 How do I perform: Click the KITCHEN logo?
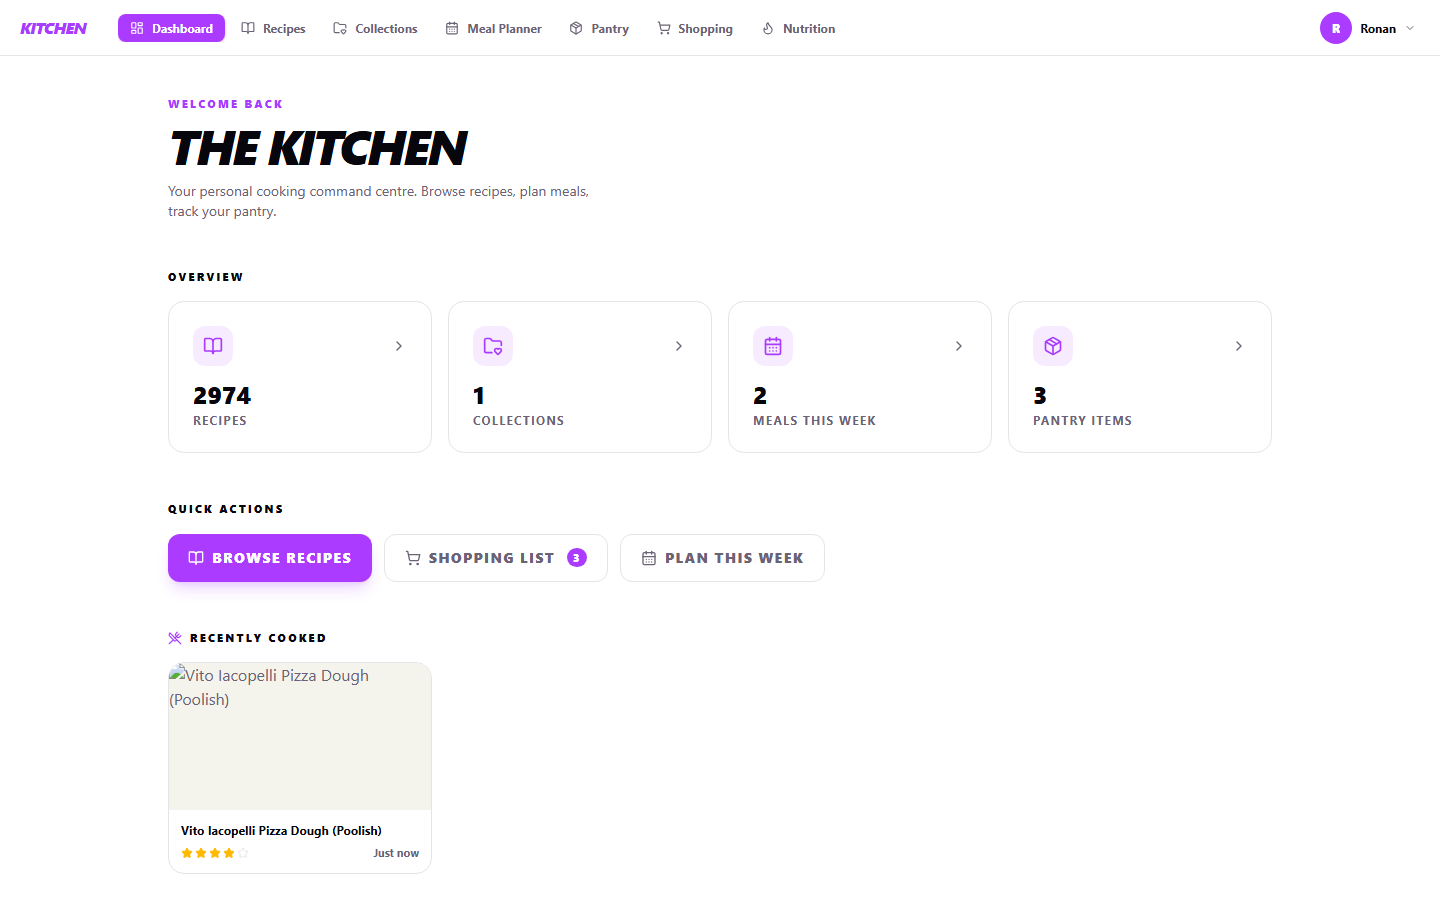coord(54,28)
